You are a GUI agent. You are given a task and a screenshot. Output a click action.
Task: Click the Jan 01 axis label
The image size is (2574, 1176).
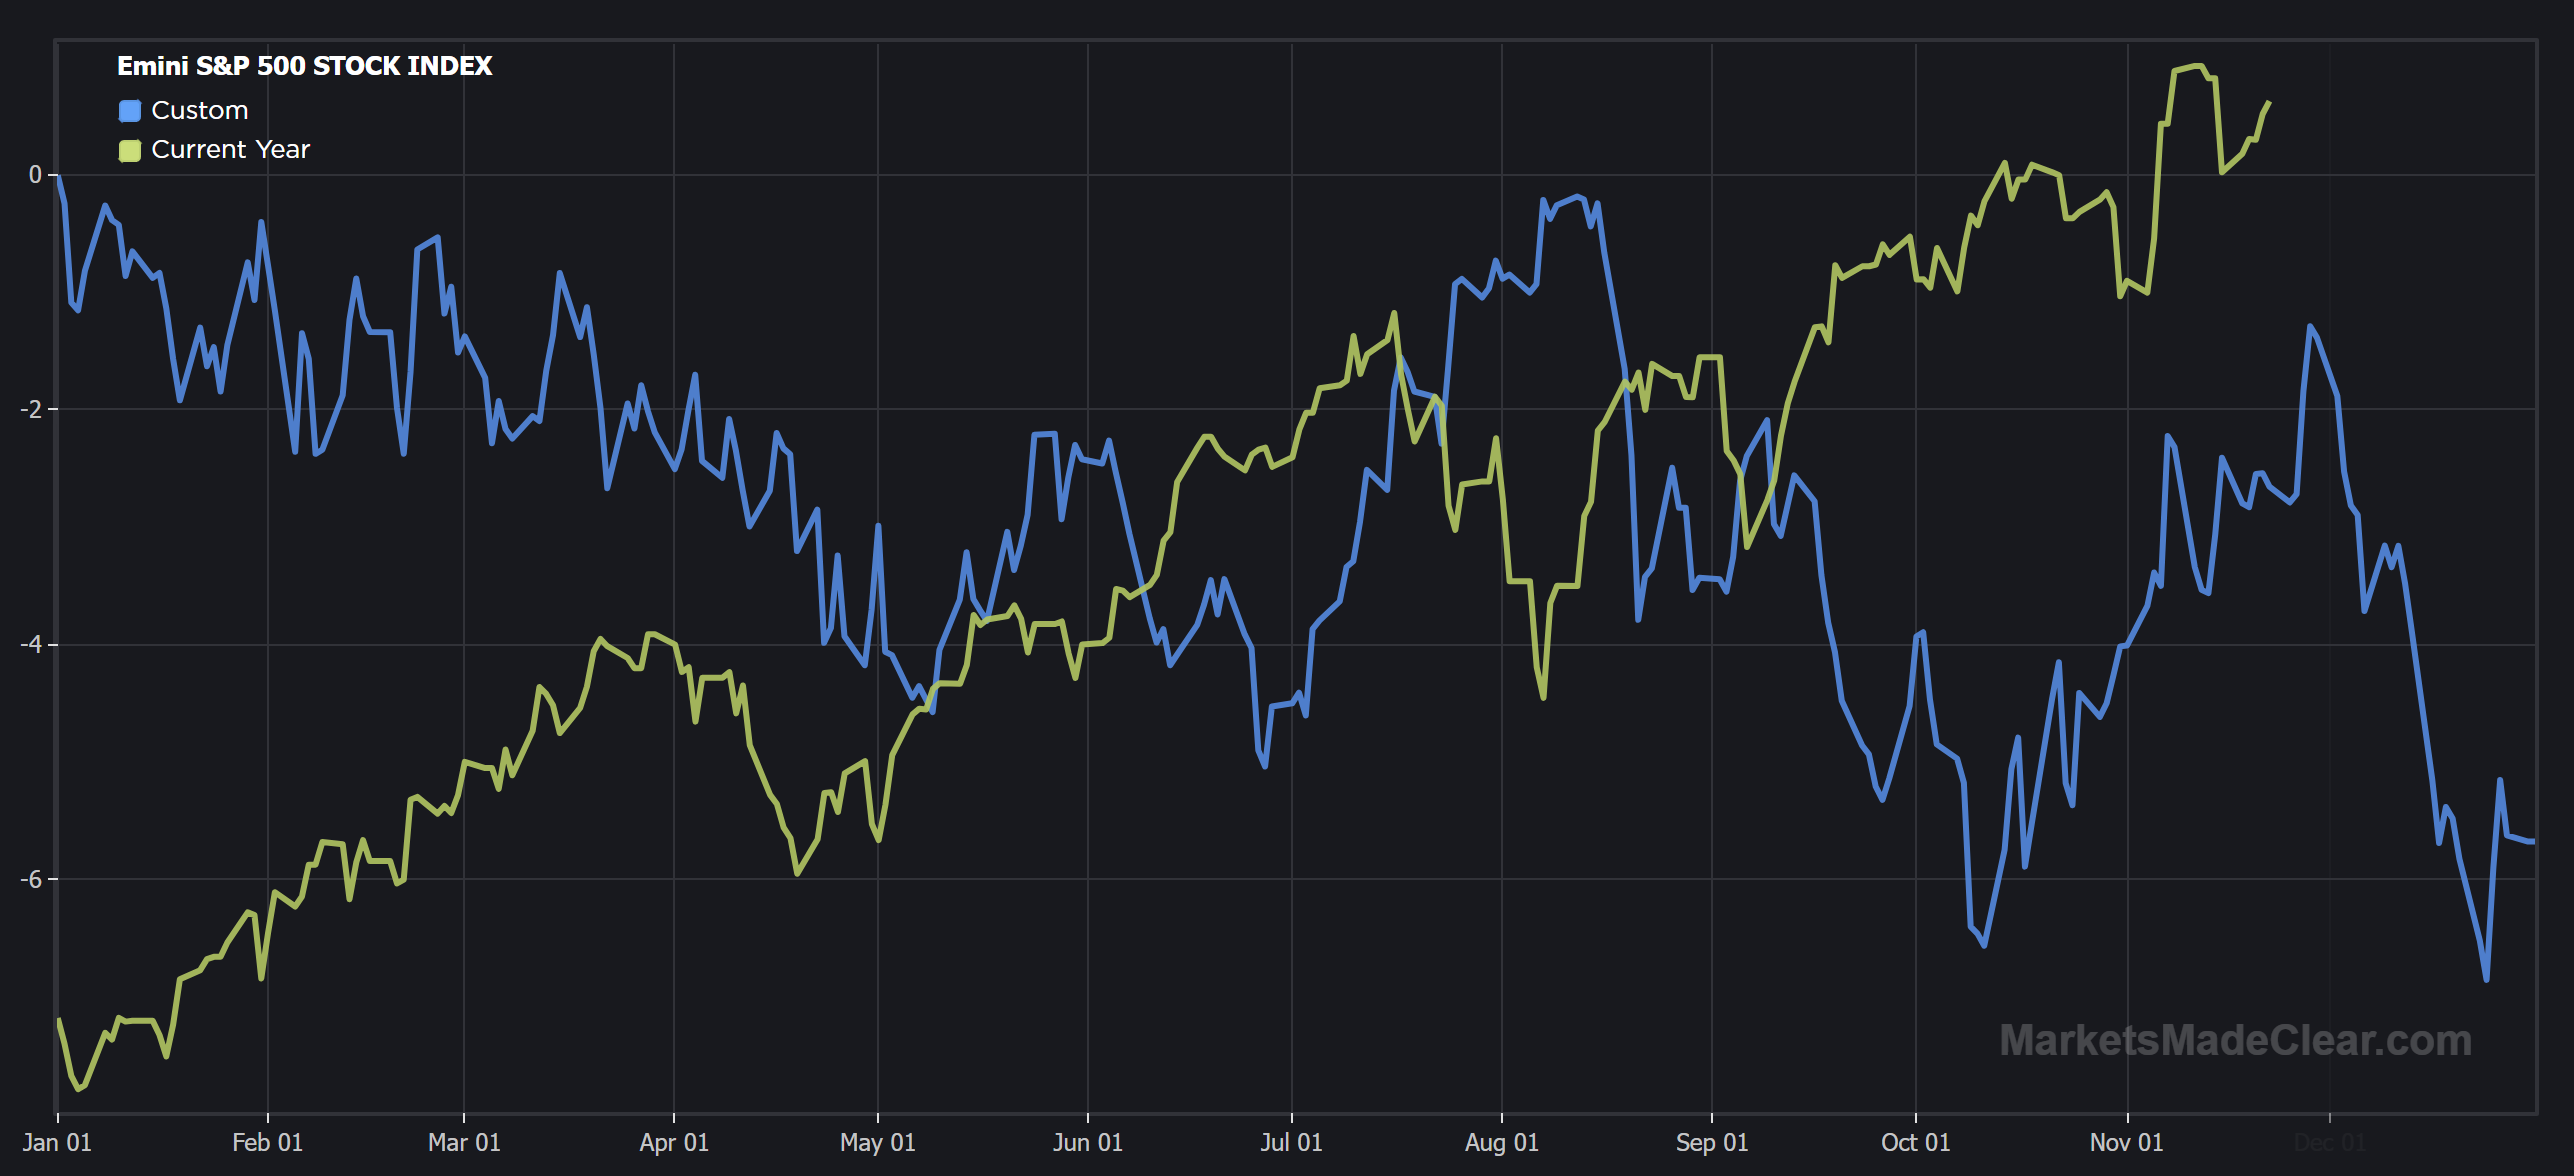click(x=57, y=1142)
